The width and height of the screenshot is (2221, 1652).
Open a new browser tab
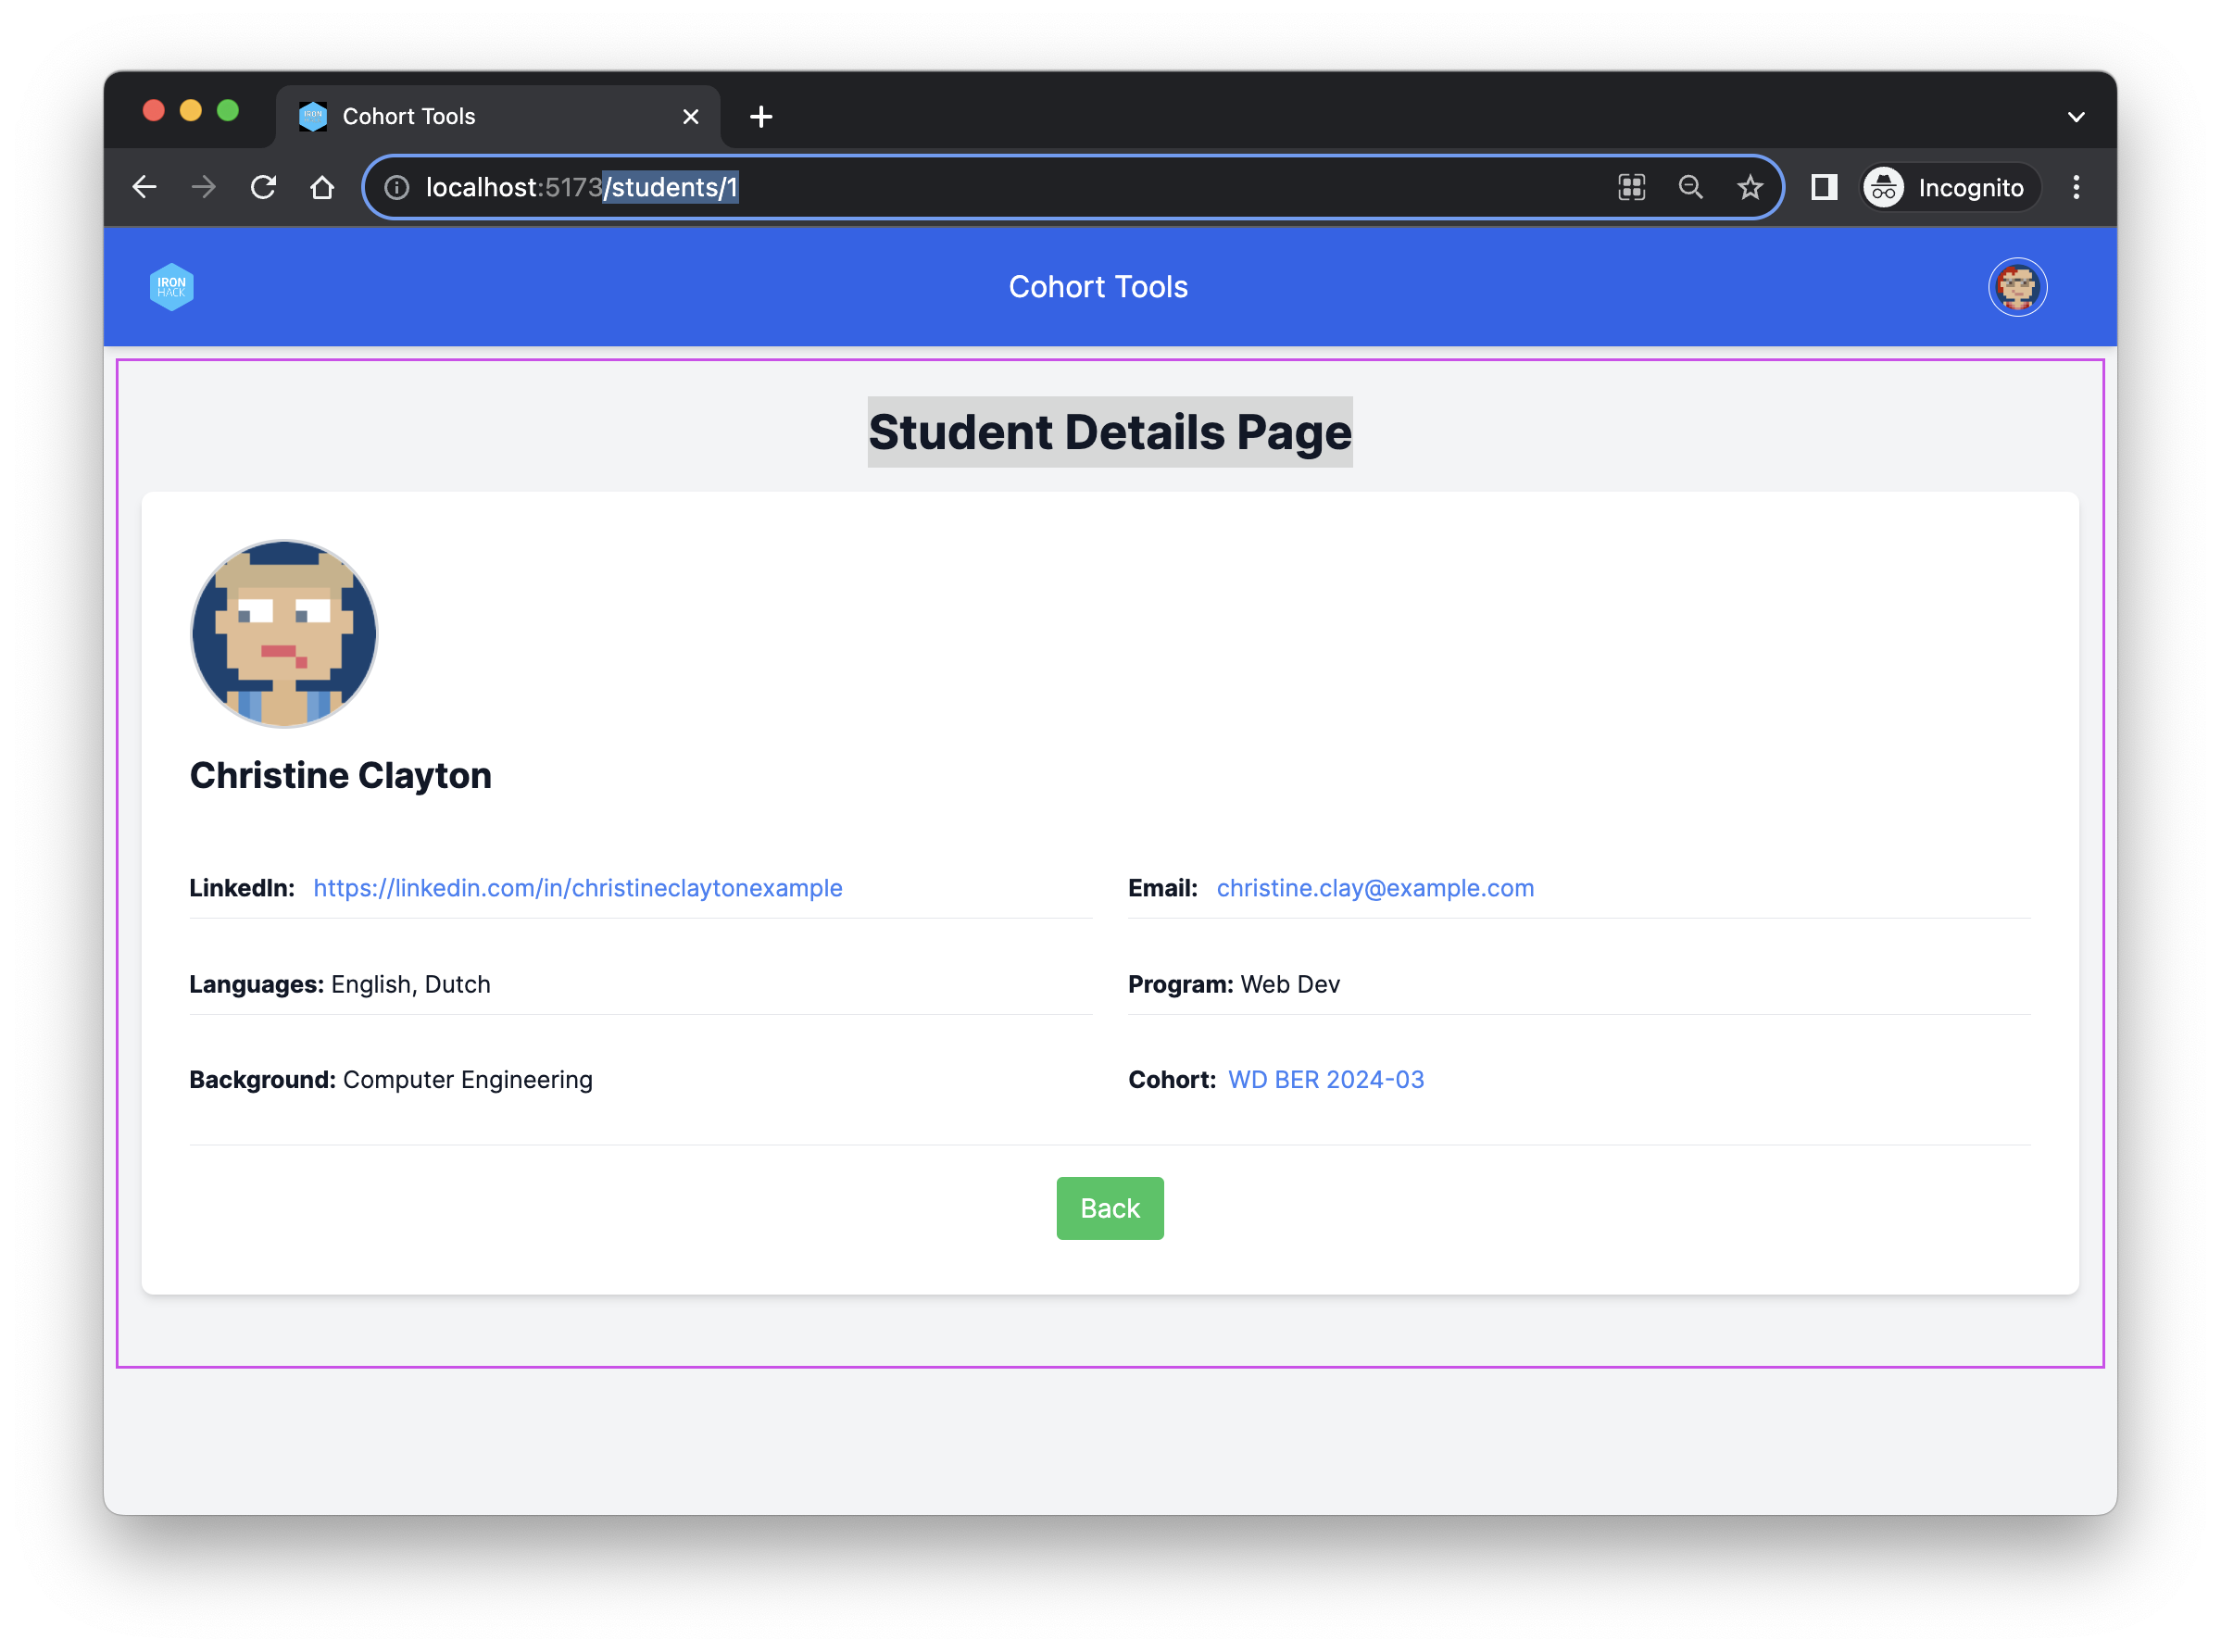click(761, 116)
